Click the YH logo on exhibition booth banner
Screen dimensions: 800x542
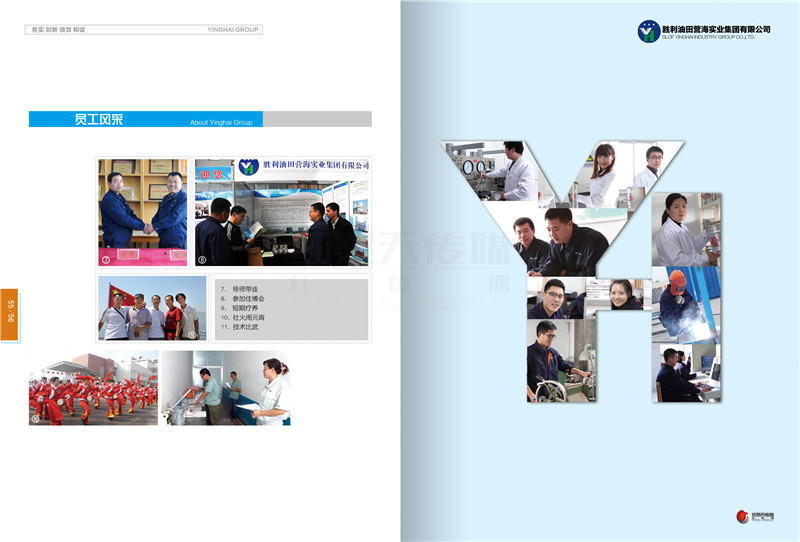coord(248,167)
